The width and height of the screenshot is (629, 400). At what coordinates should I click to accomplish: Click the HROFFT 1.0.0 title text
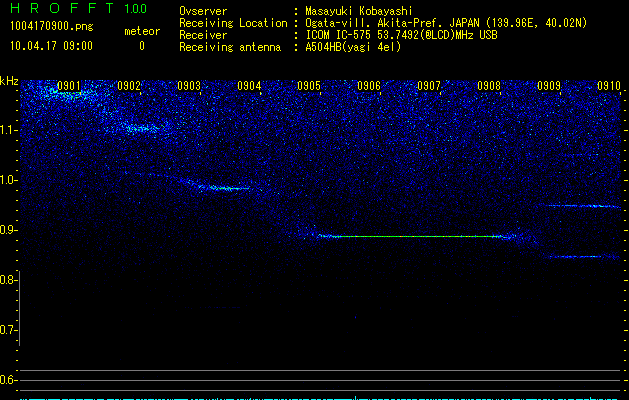point(78,8)
